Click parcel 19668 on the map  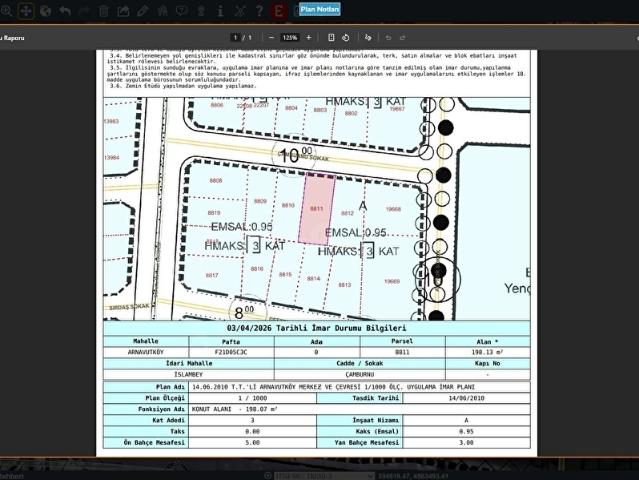click(393, 209)
